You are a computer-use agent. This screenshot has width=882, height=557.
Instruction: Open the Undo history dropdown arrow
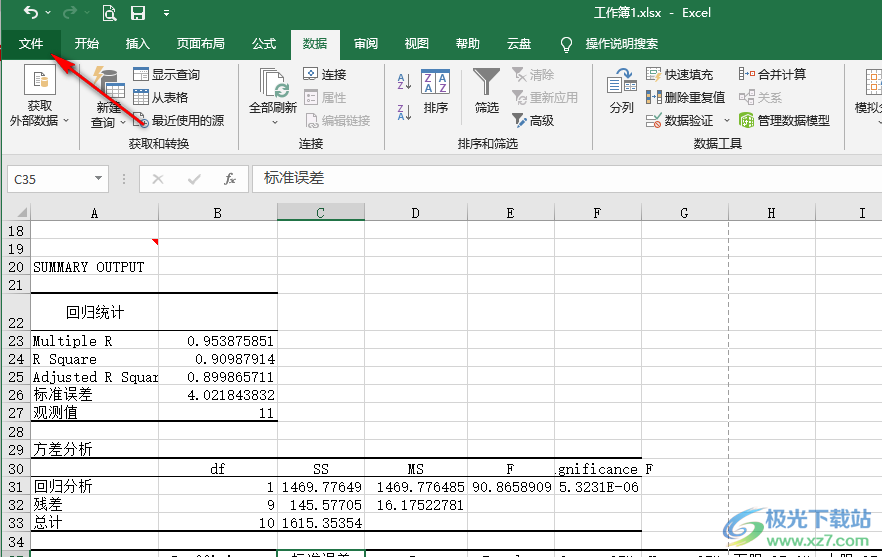48,13
